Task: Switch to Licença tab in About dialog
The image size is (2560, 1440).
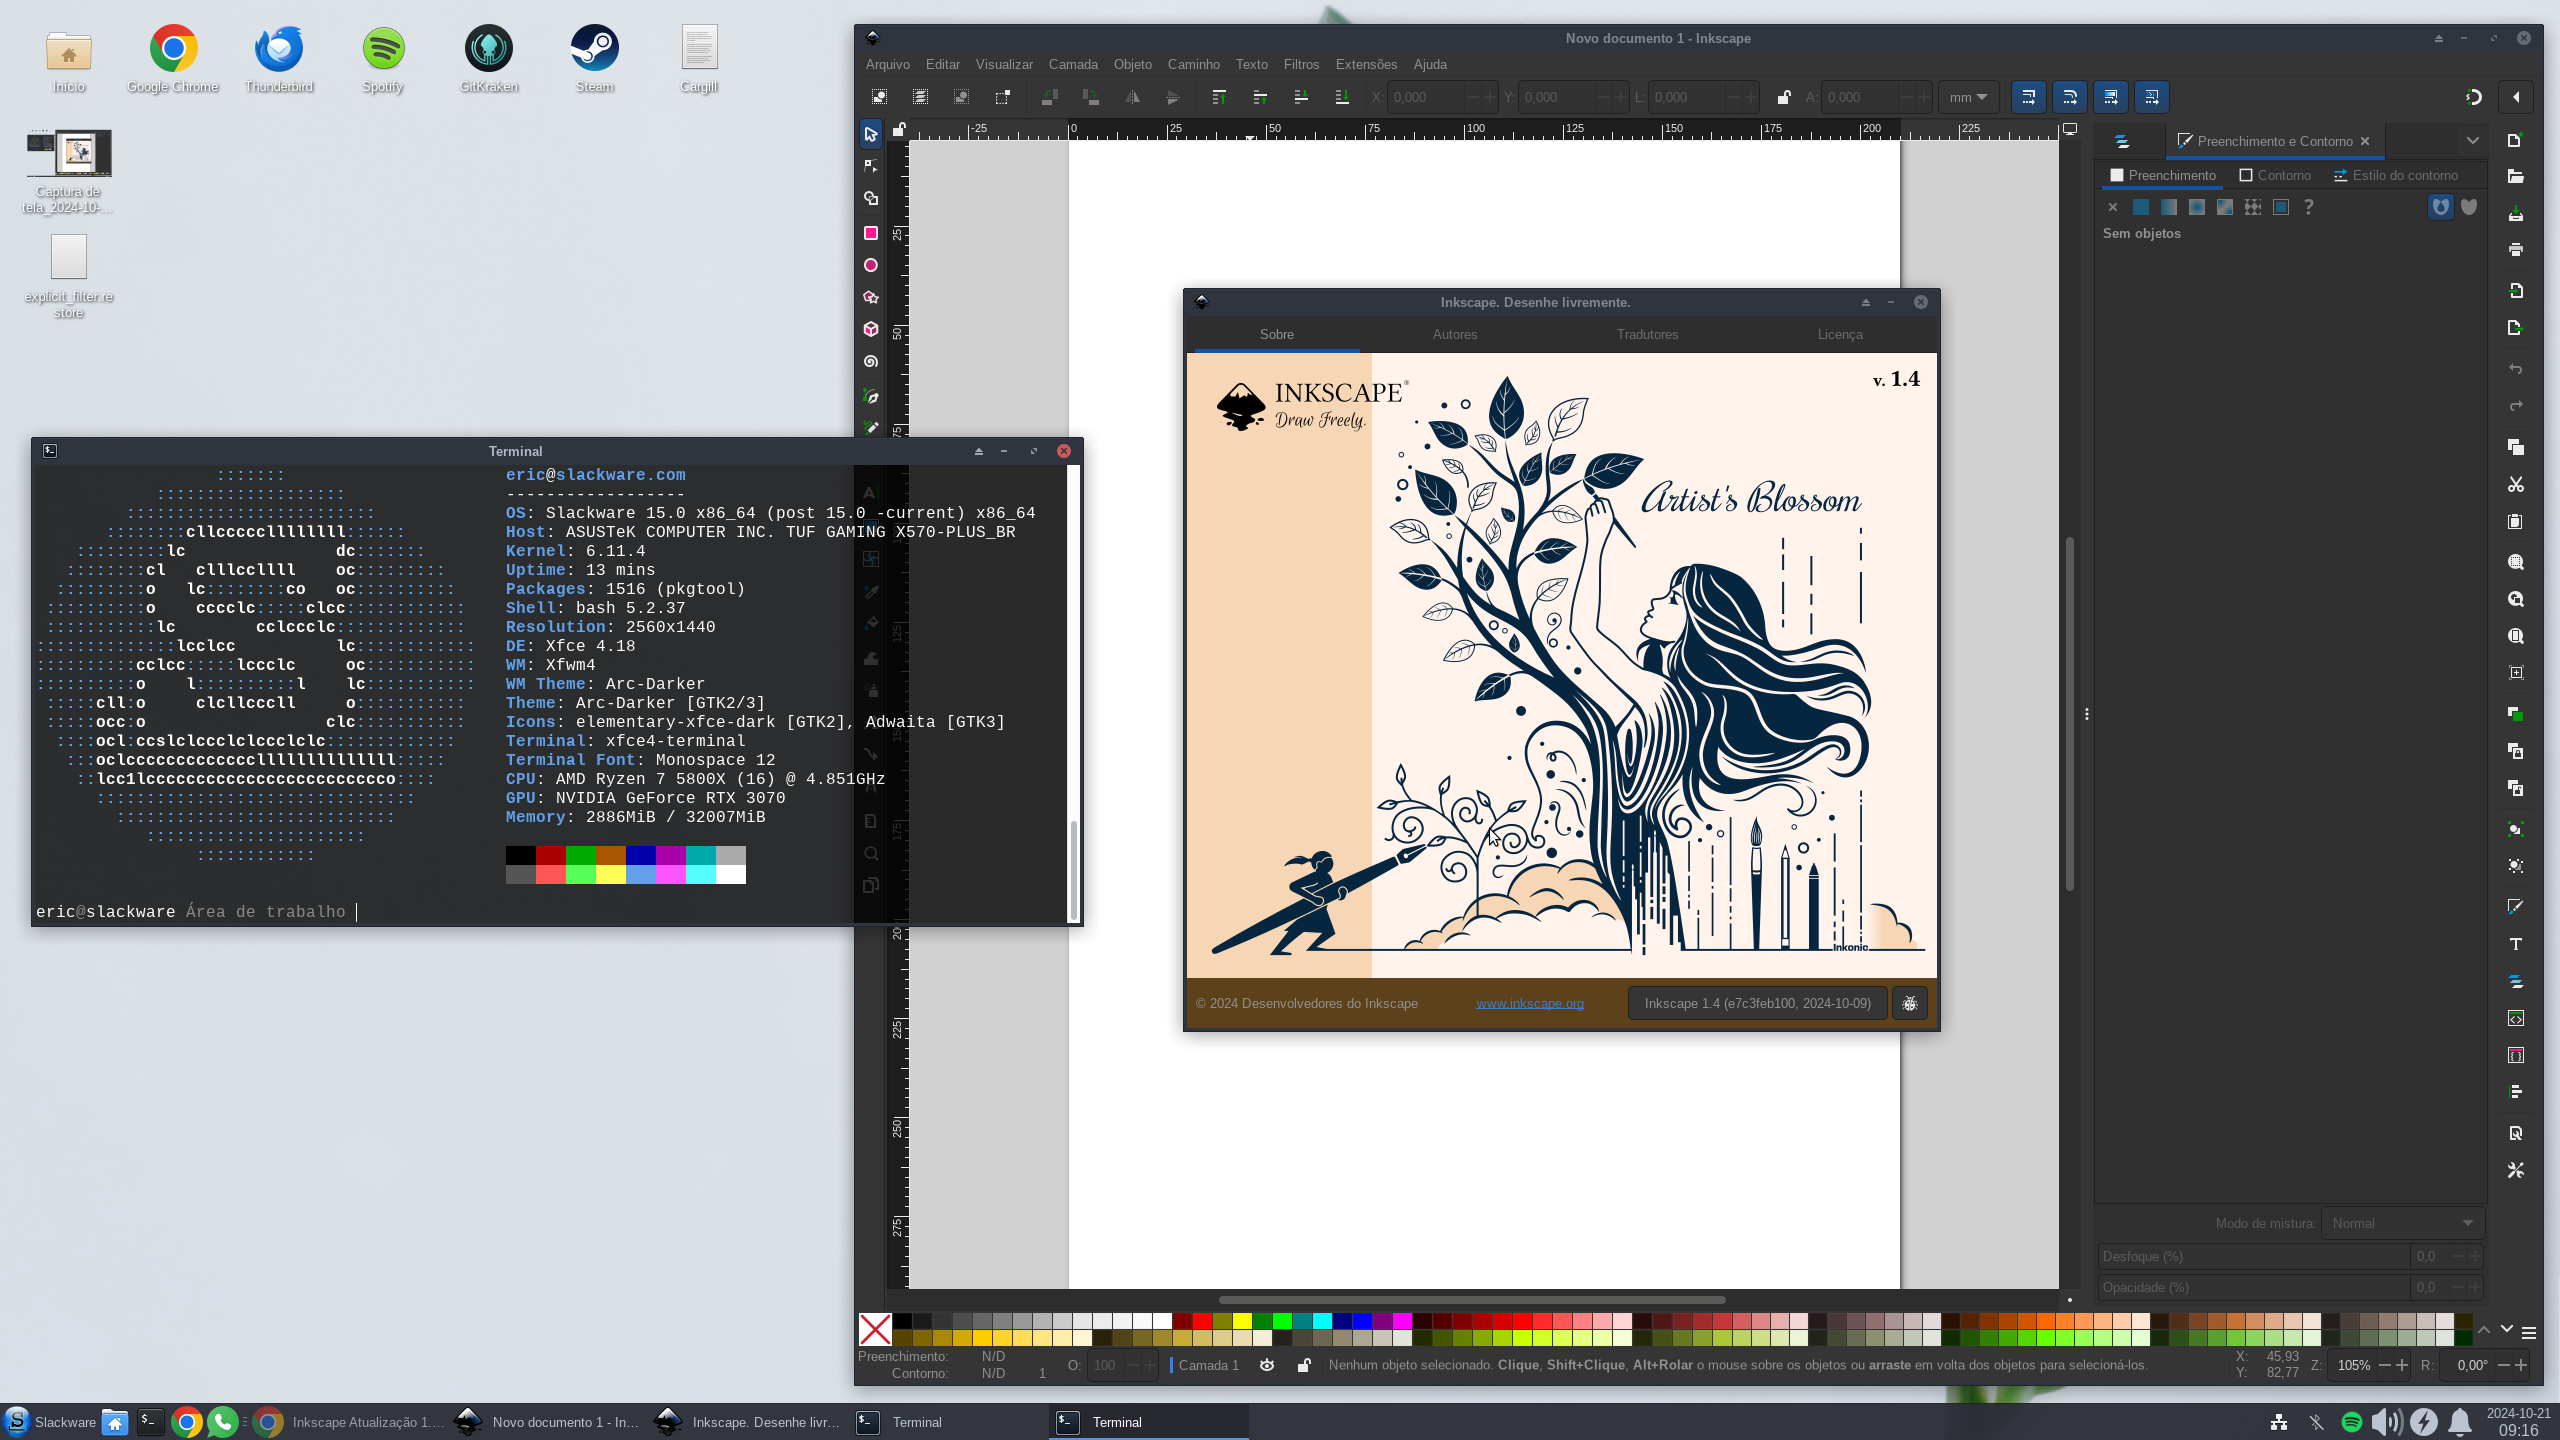Action: 1840,334
